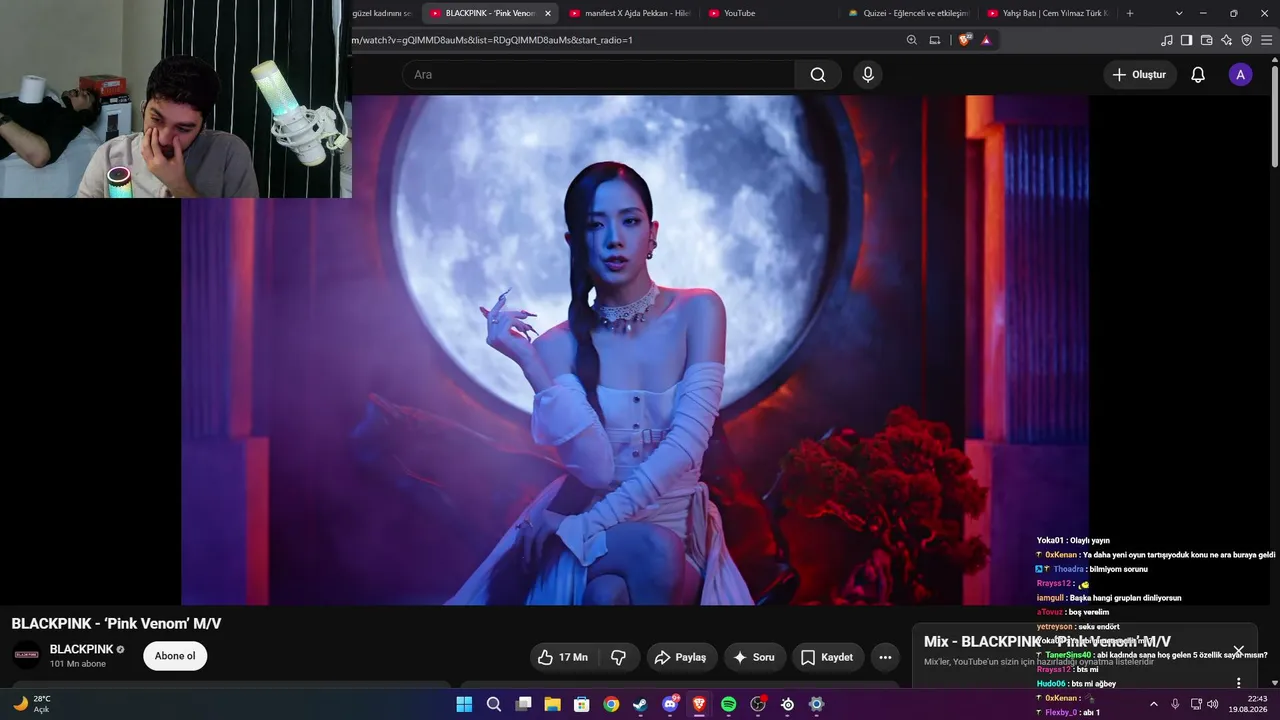Open the Windows Start menu
This screenshot has width=1280, height=720.
464,705
